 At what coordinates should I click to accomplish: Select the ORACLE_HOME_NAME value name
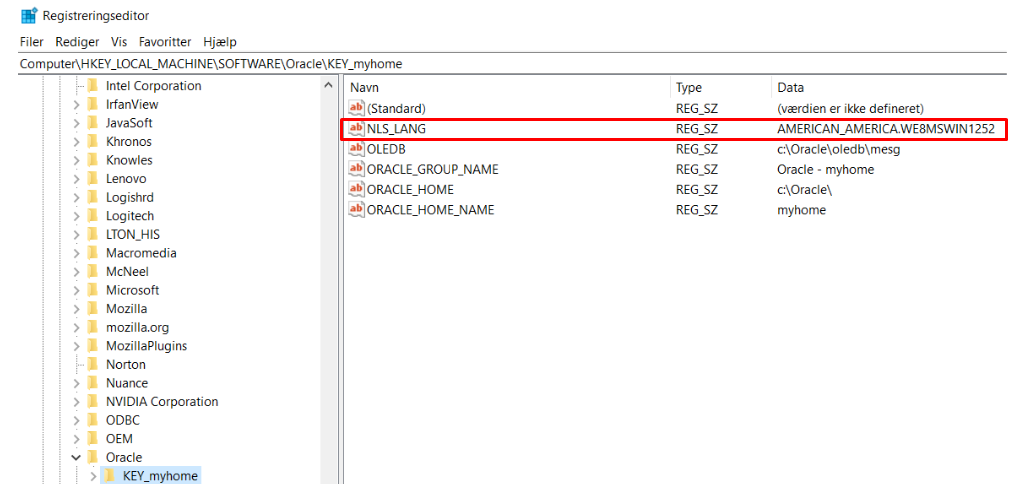click(x=430, y=210)
